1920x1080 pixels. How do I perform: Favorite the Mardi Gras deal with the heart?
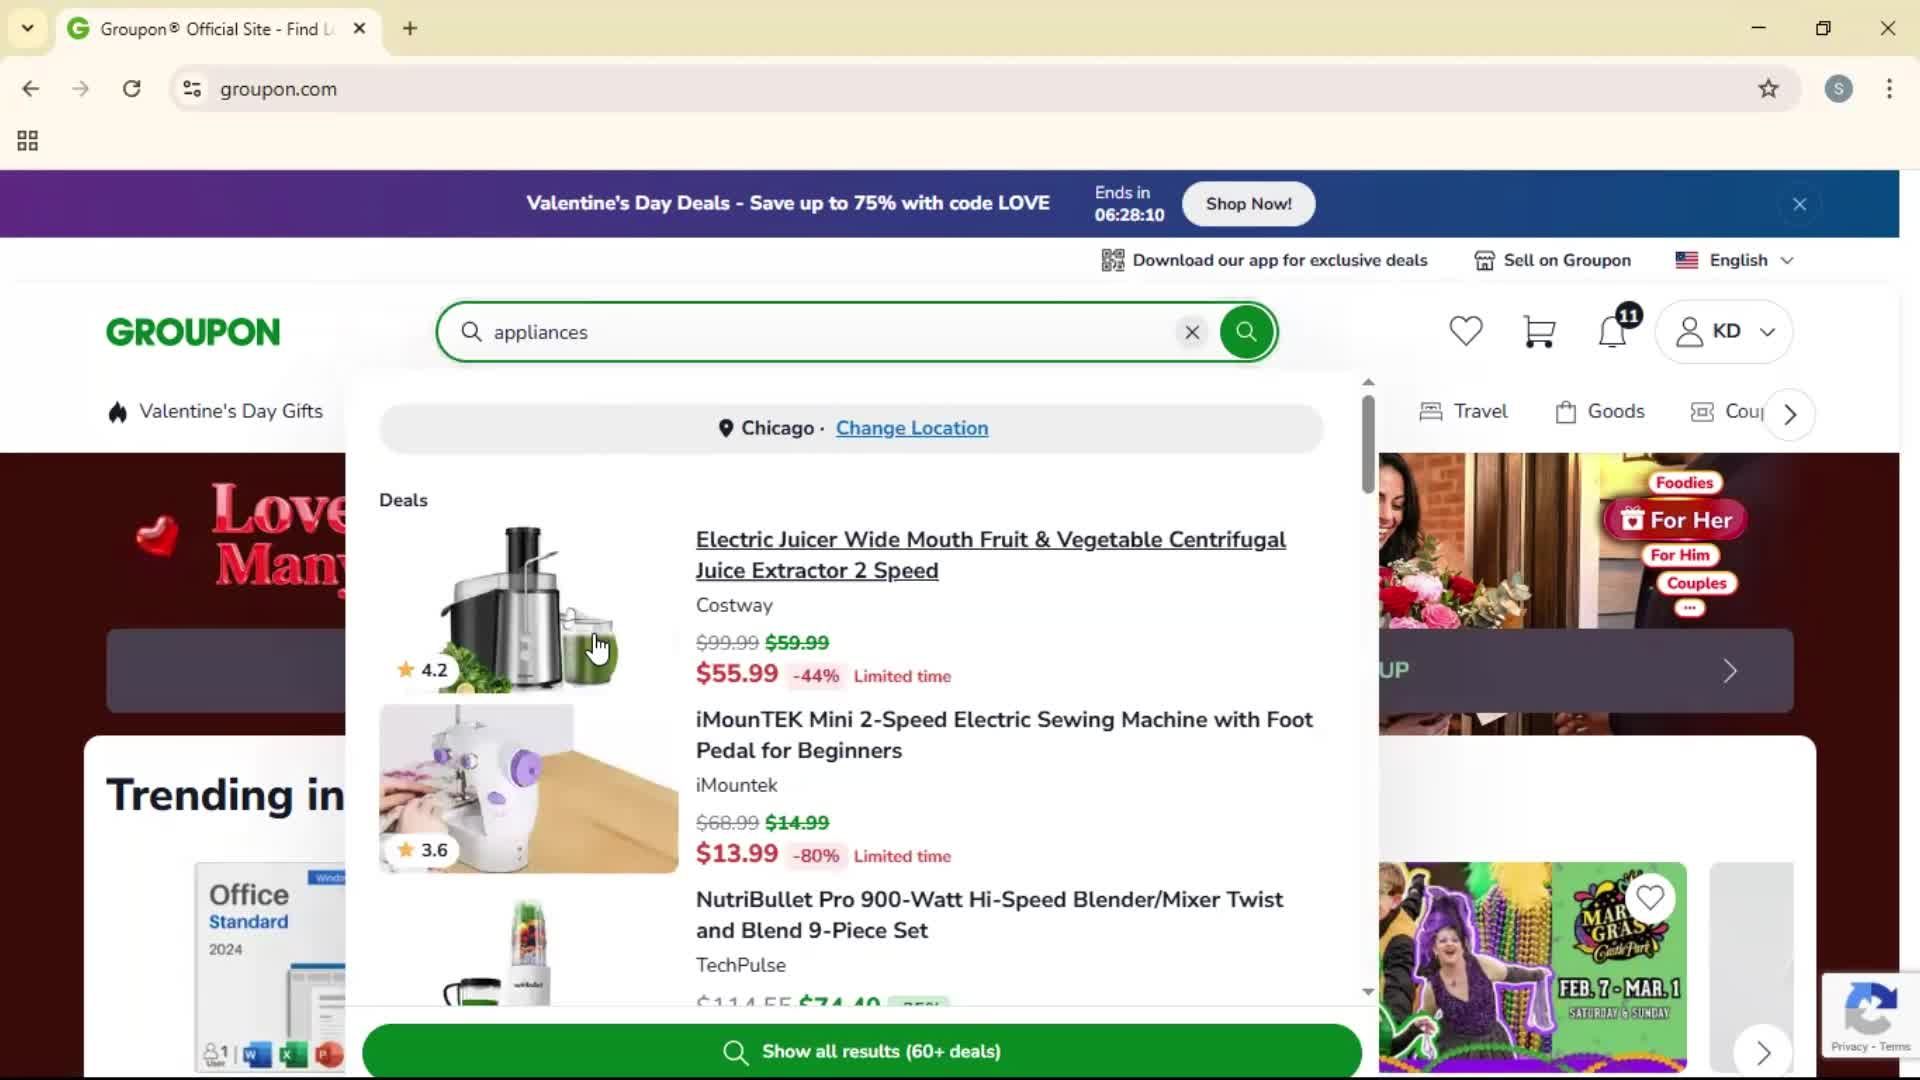coord(1650,897)
